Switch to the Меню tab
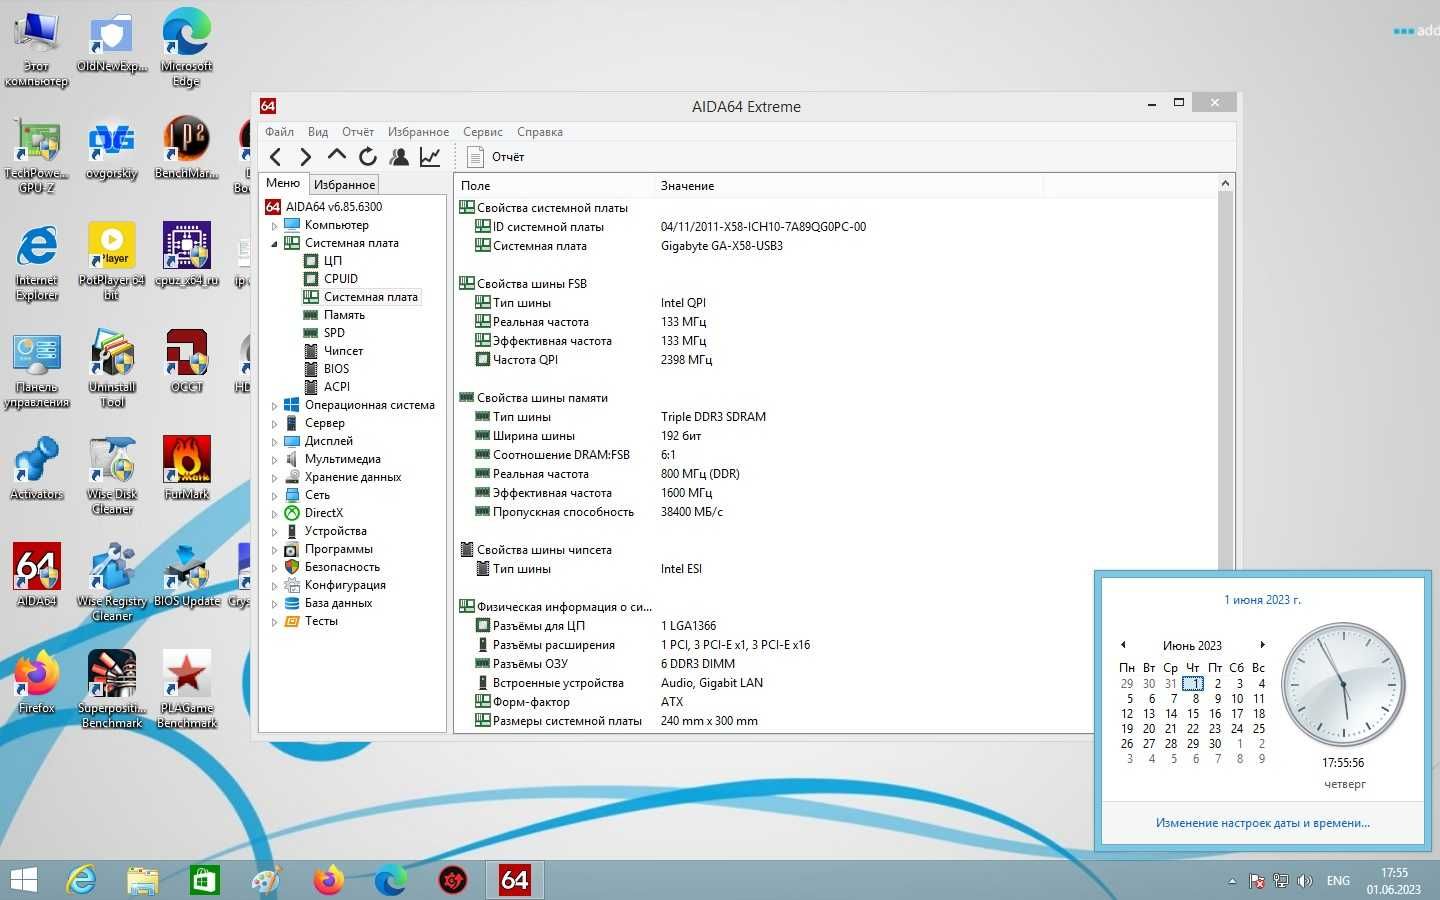Image resolution: width=1440 pixels, height=900 pixels. click(x=283, y=183)
